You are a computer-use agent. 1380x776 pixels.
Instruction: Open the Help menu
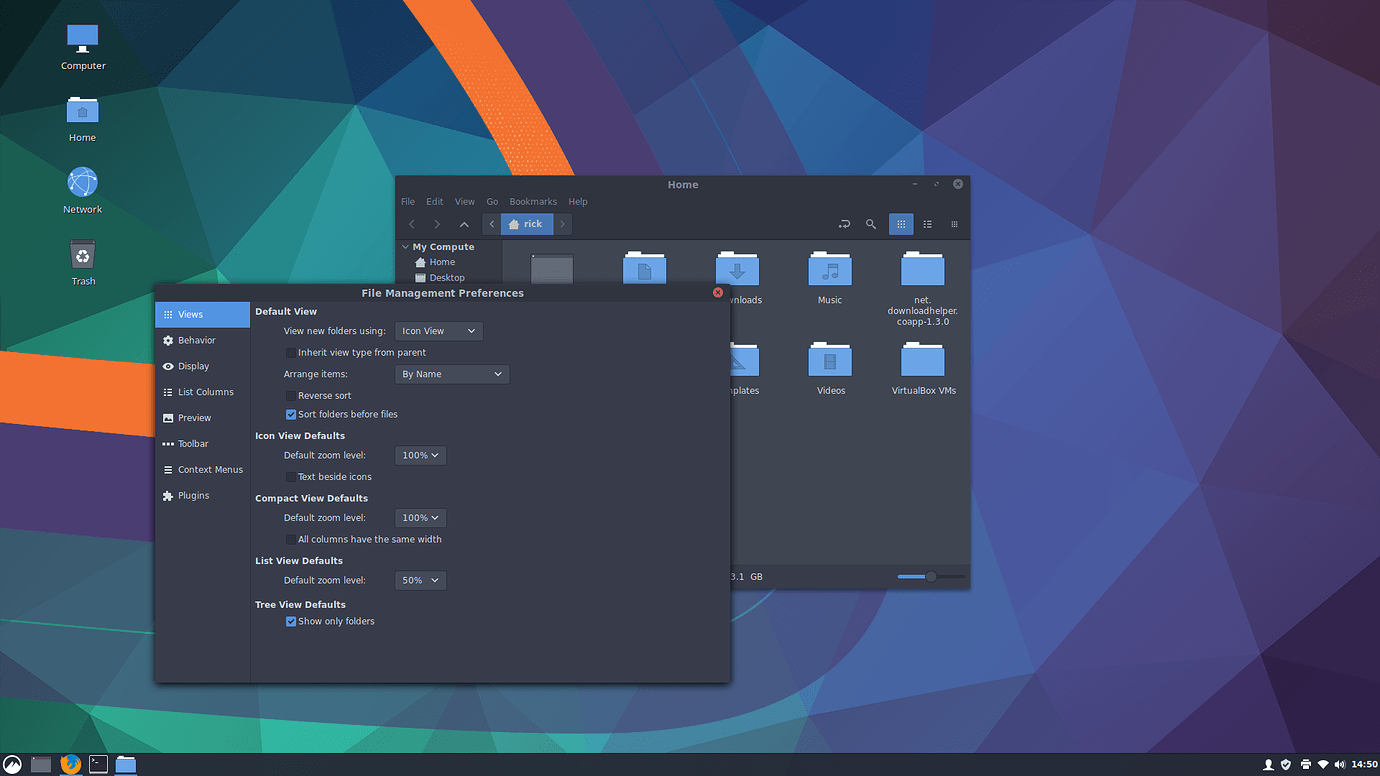(578, 202)
